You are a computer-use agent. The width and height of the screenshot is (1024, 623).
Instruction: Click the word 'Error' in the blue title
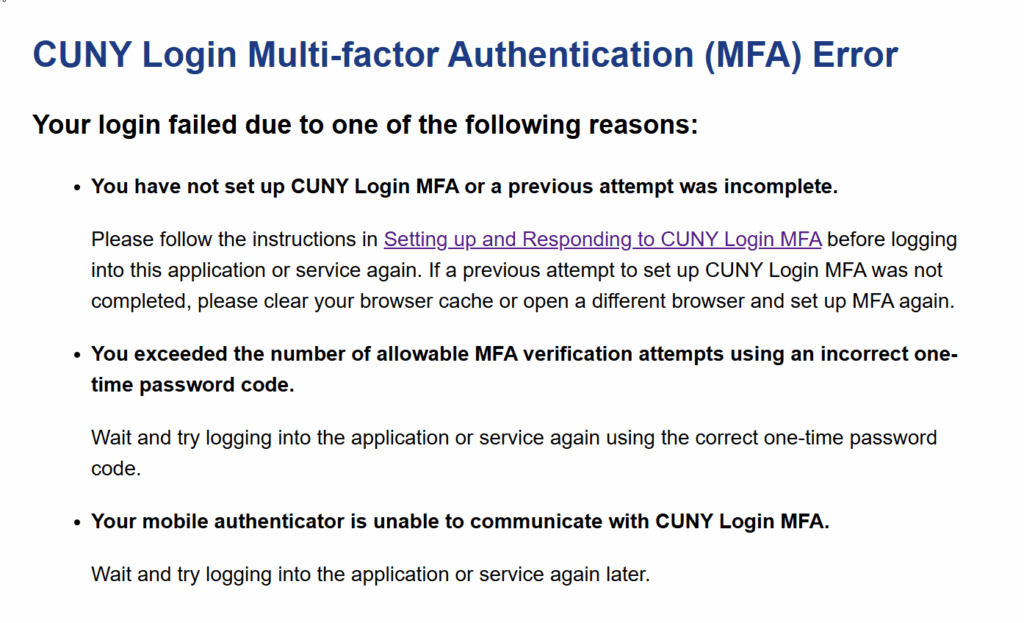(x=855, y=54)
